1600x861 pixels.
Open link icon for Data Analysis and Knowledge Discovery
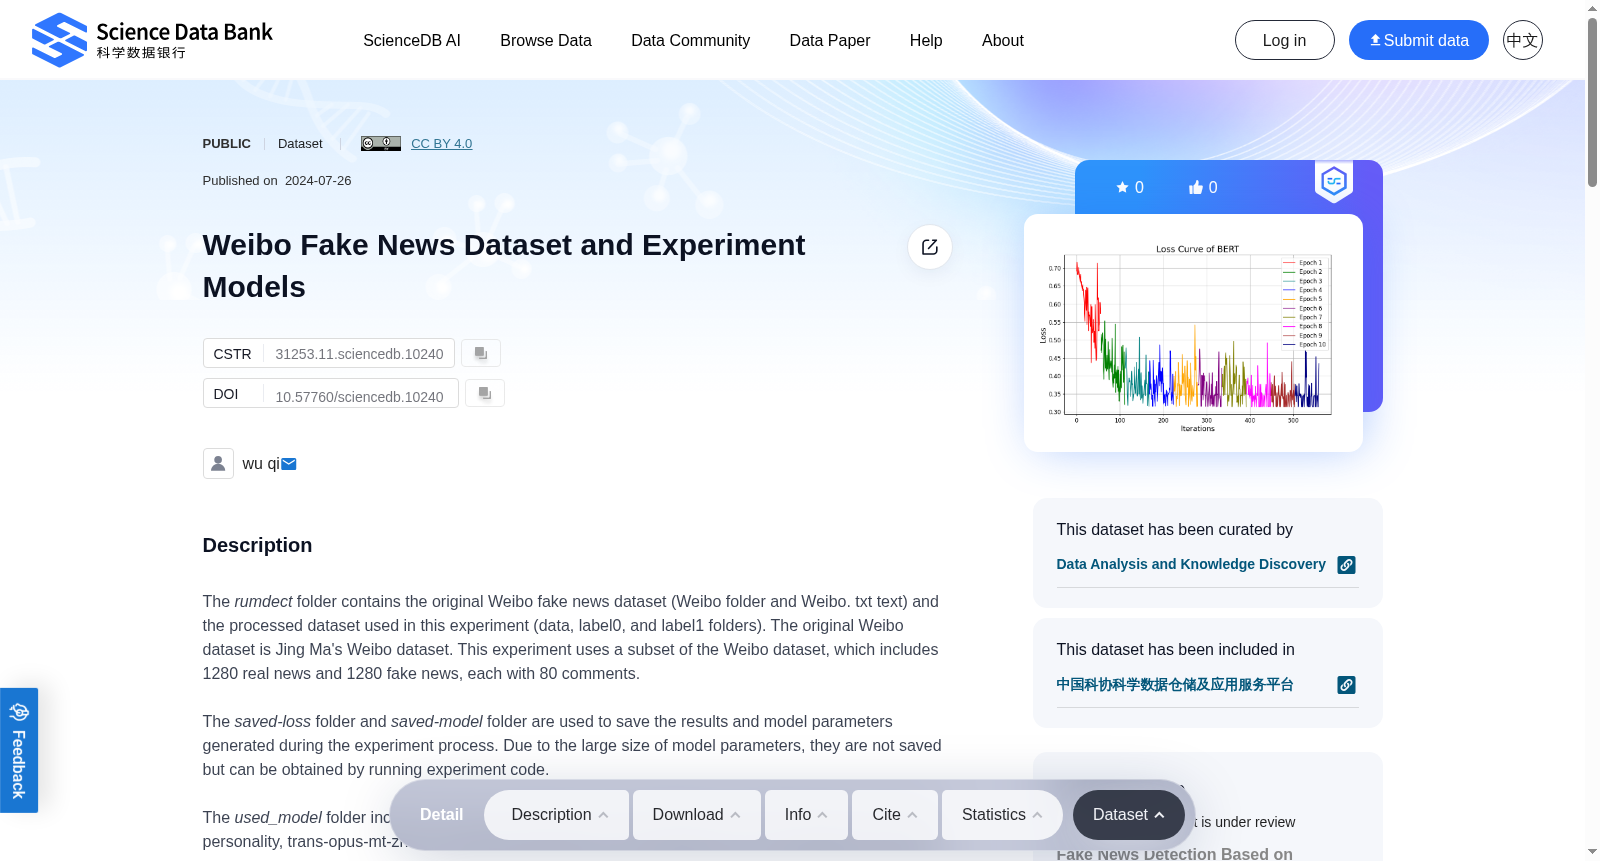click(1347, 565)
